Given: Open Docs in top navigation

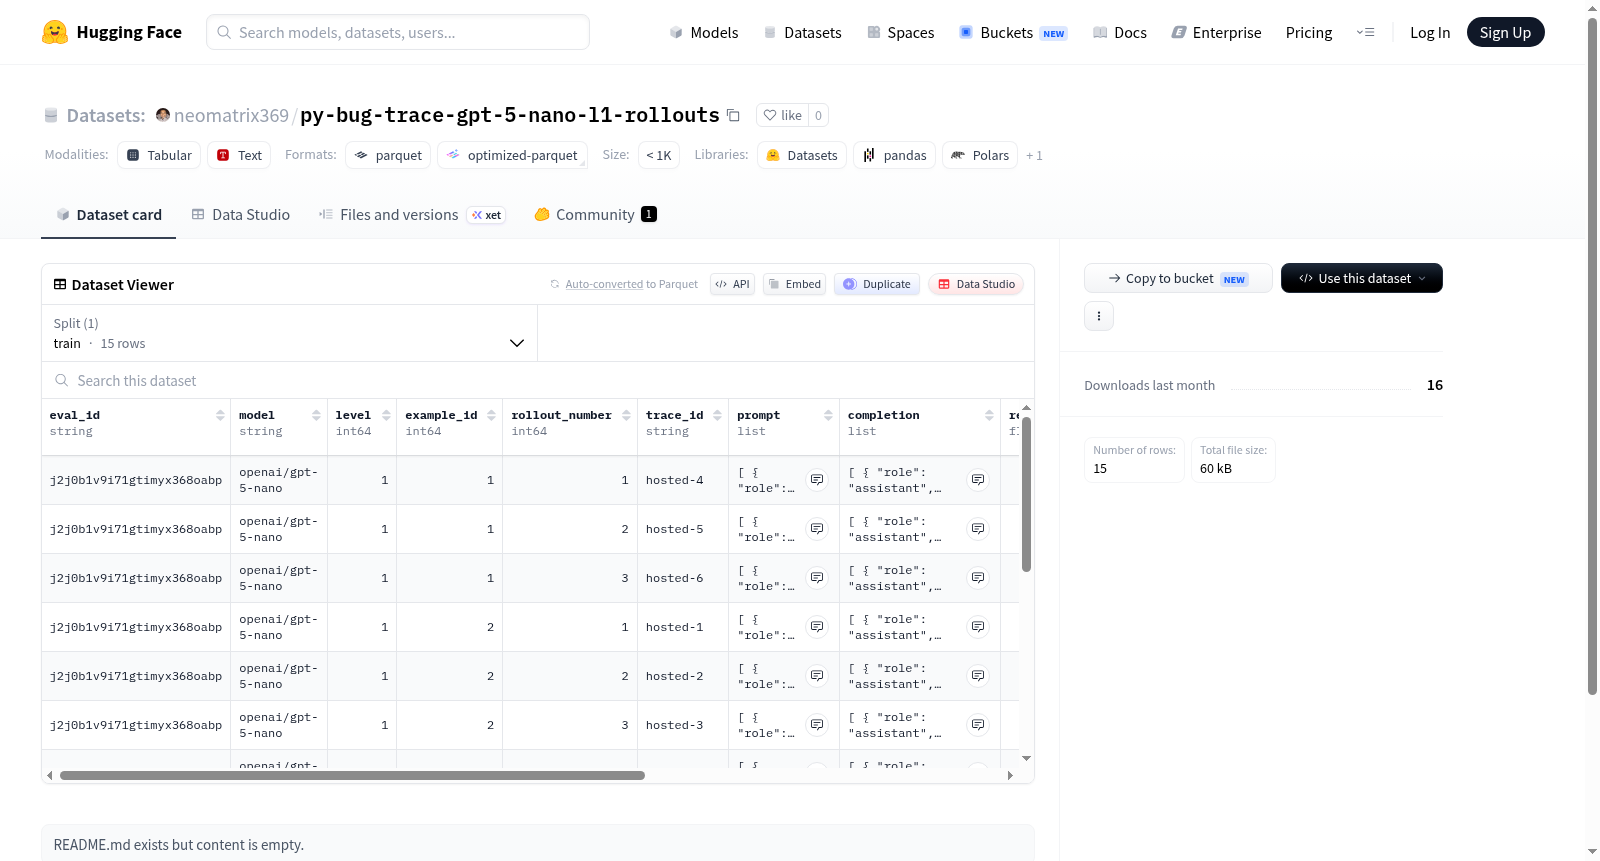Looking at the screenshot, I should coord(1119,32).
